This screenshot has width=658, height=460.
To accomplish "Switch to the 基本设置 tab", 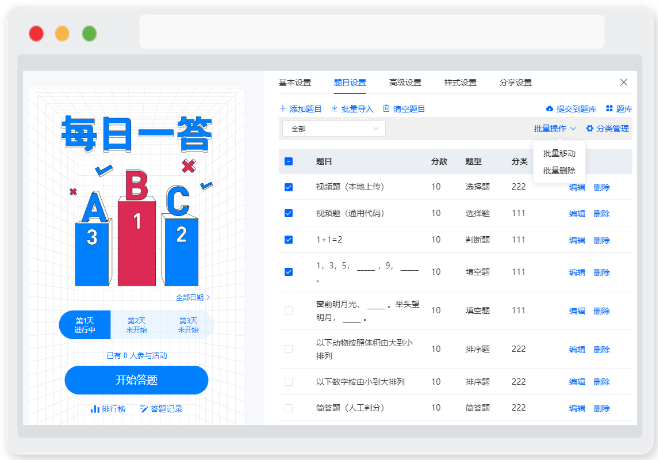I will (x=295, y=83).
